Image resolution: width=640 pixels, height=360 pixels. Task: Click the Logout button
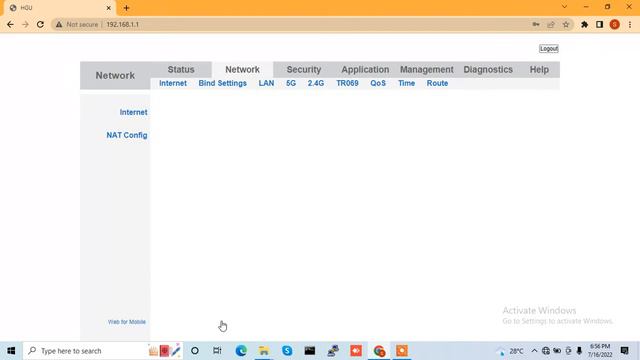point(549,49)
